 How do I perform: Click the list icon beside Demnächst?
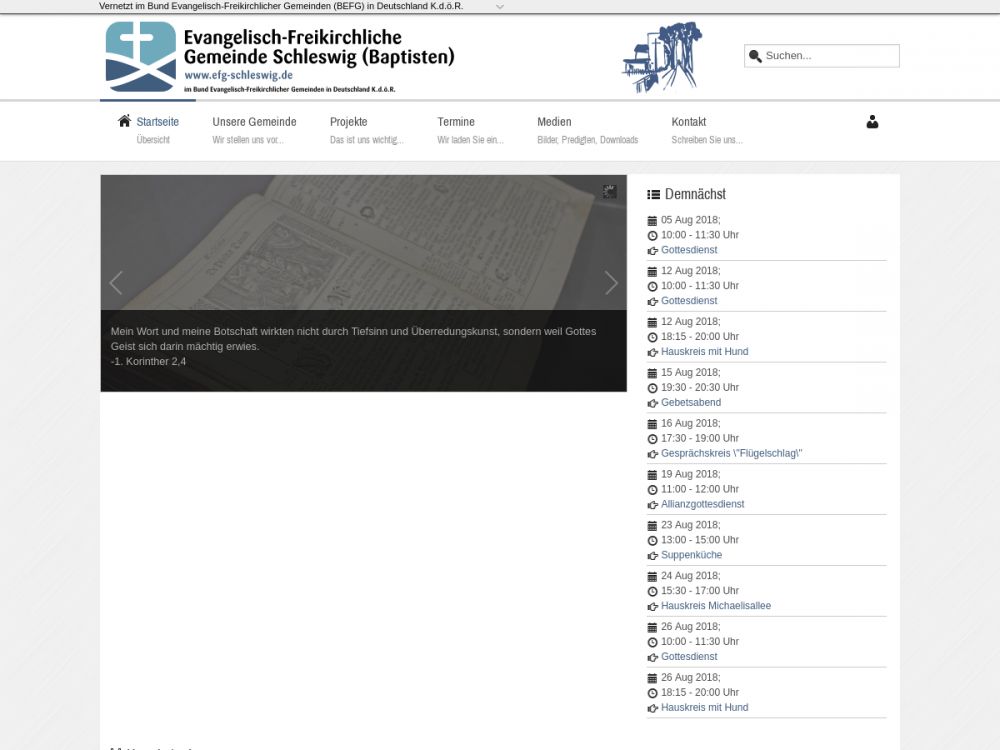click(654, 194)
